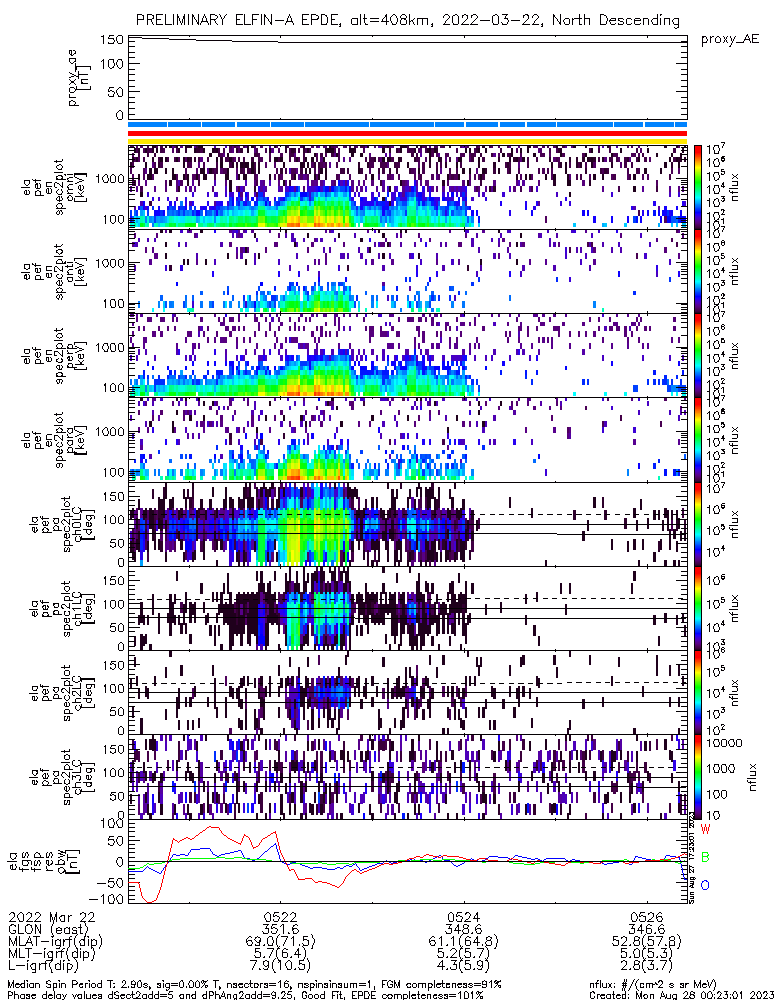This screenshot has width=775, height=1000.
Task: Click the '2022 Mar 22' date label
Action: pos(52,917)
